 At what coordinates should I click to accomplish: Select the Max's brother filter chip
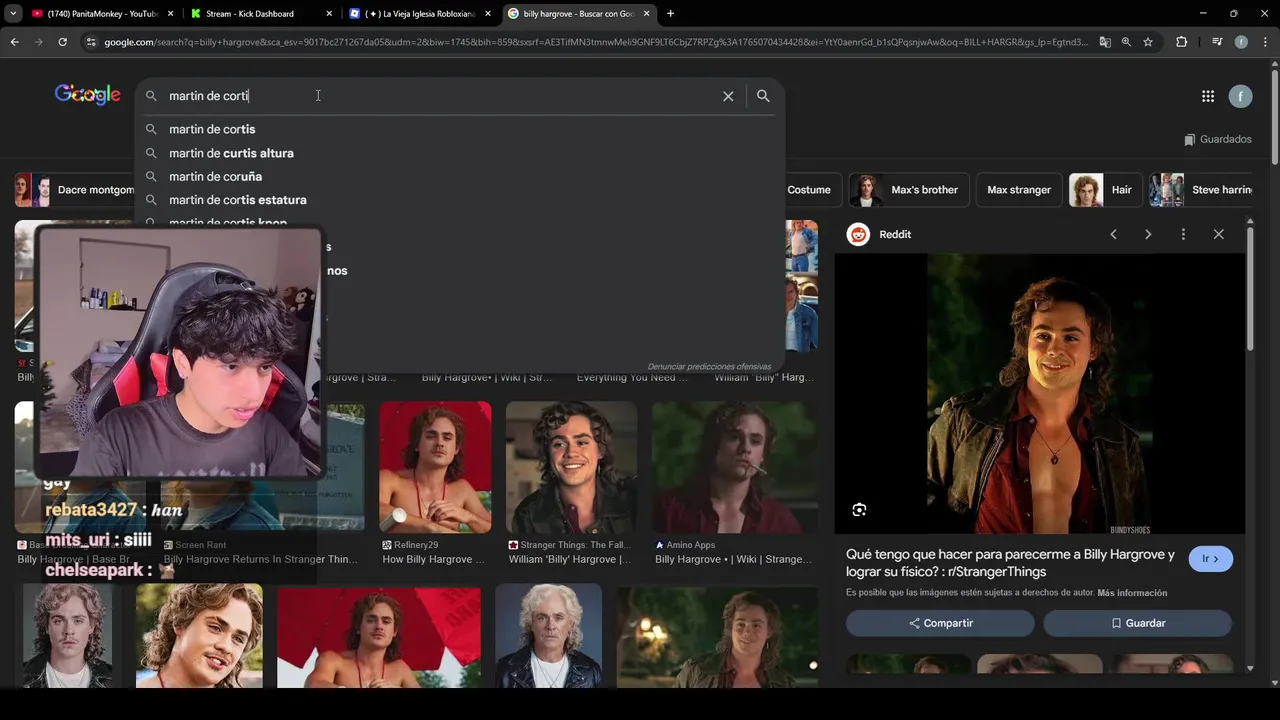pos(909,190)
